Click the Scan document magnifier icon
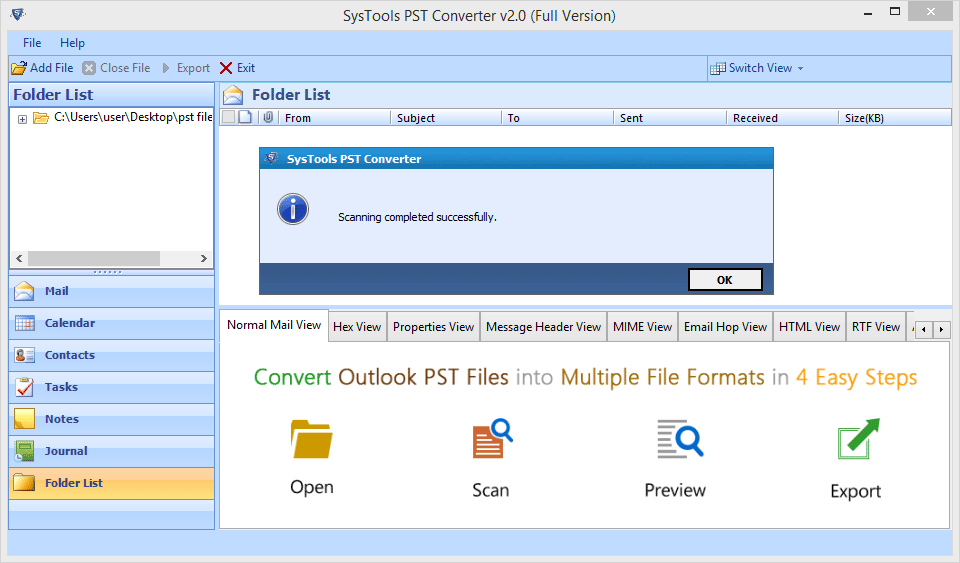Viewport: 960px width, 563px height. pos(492,439)
